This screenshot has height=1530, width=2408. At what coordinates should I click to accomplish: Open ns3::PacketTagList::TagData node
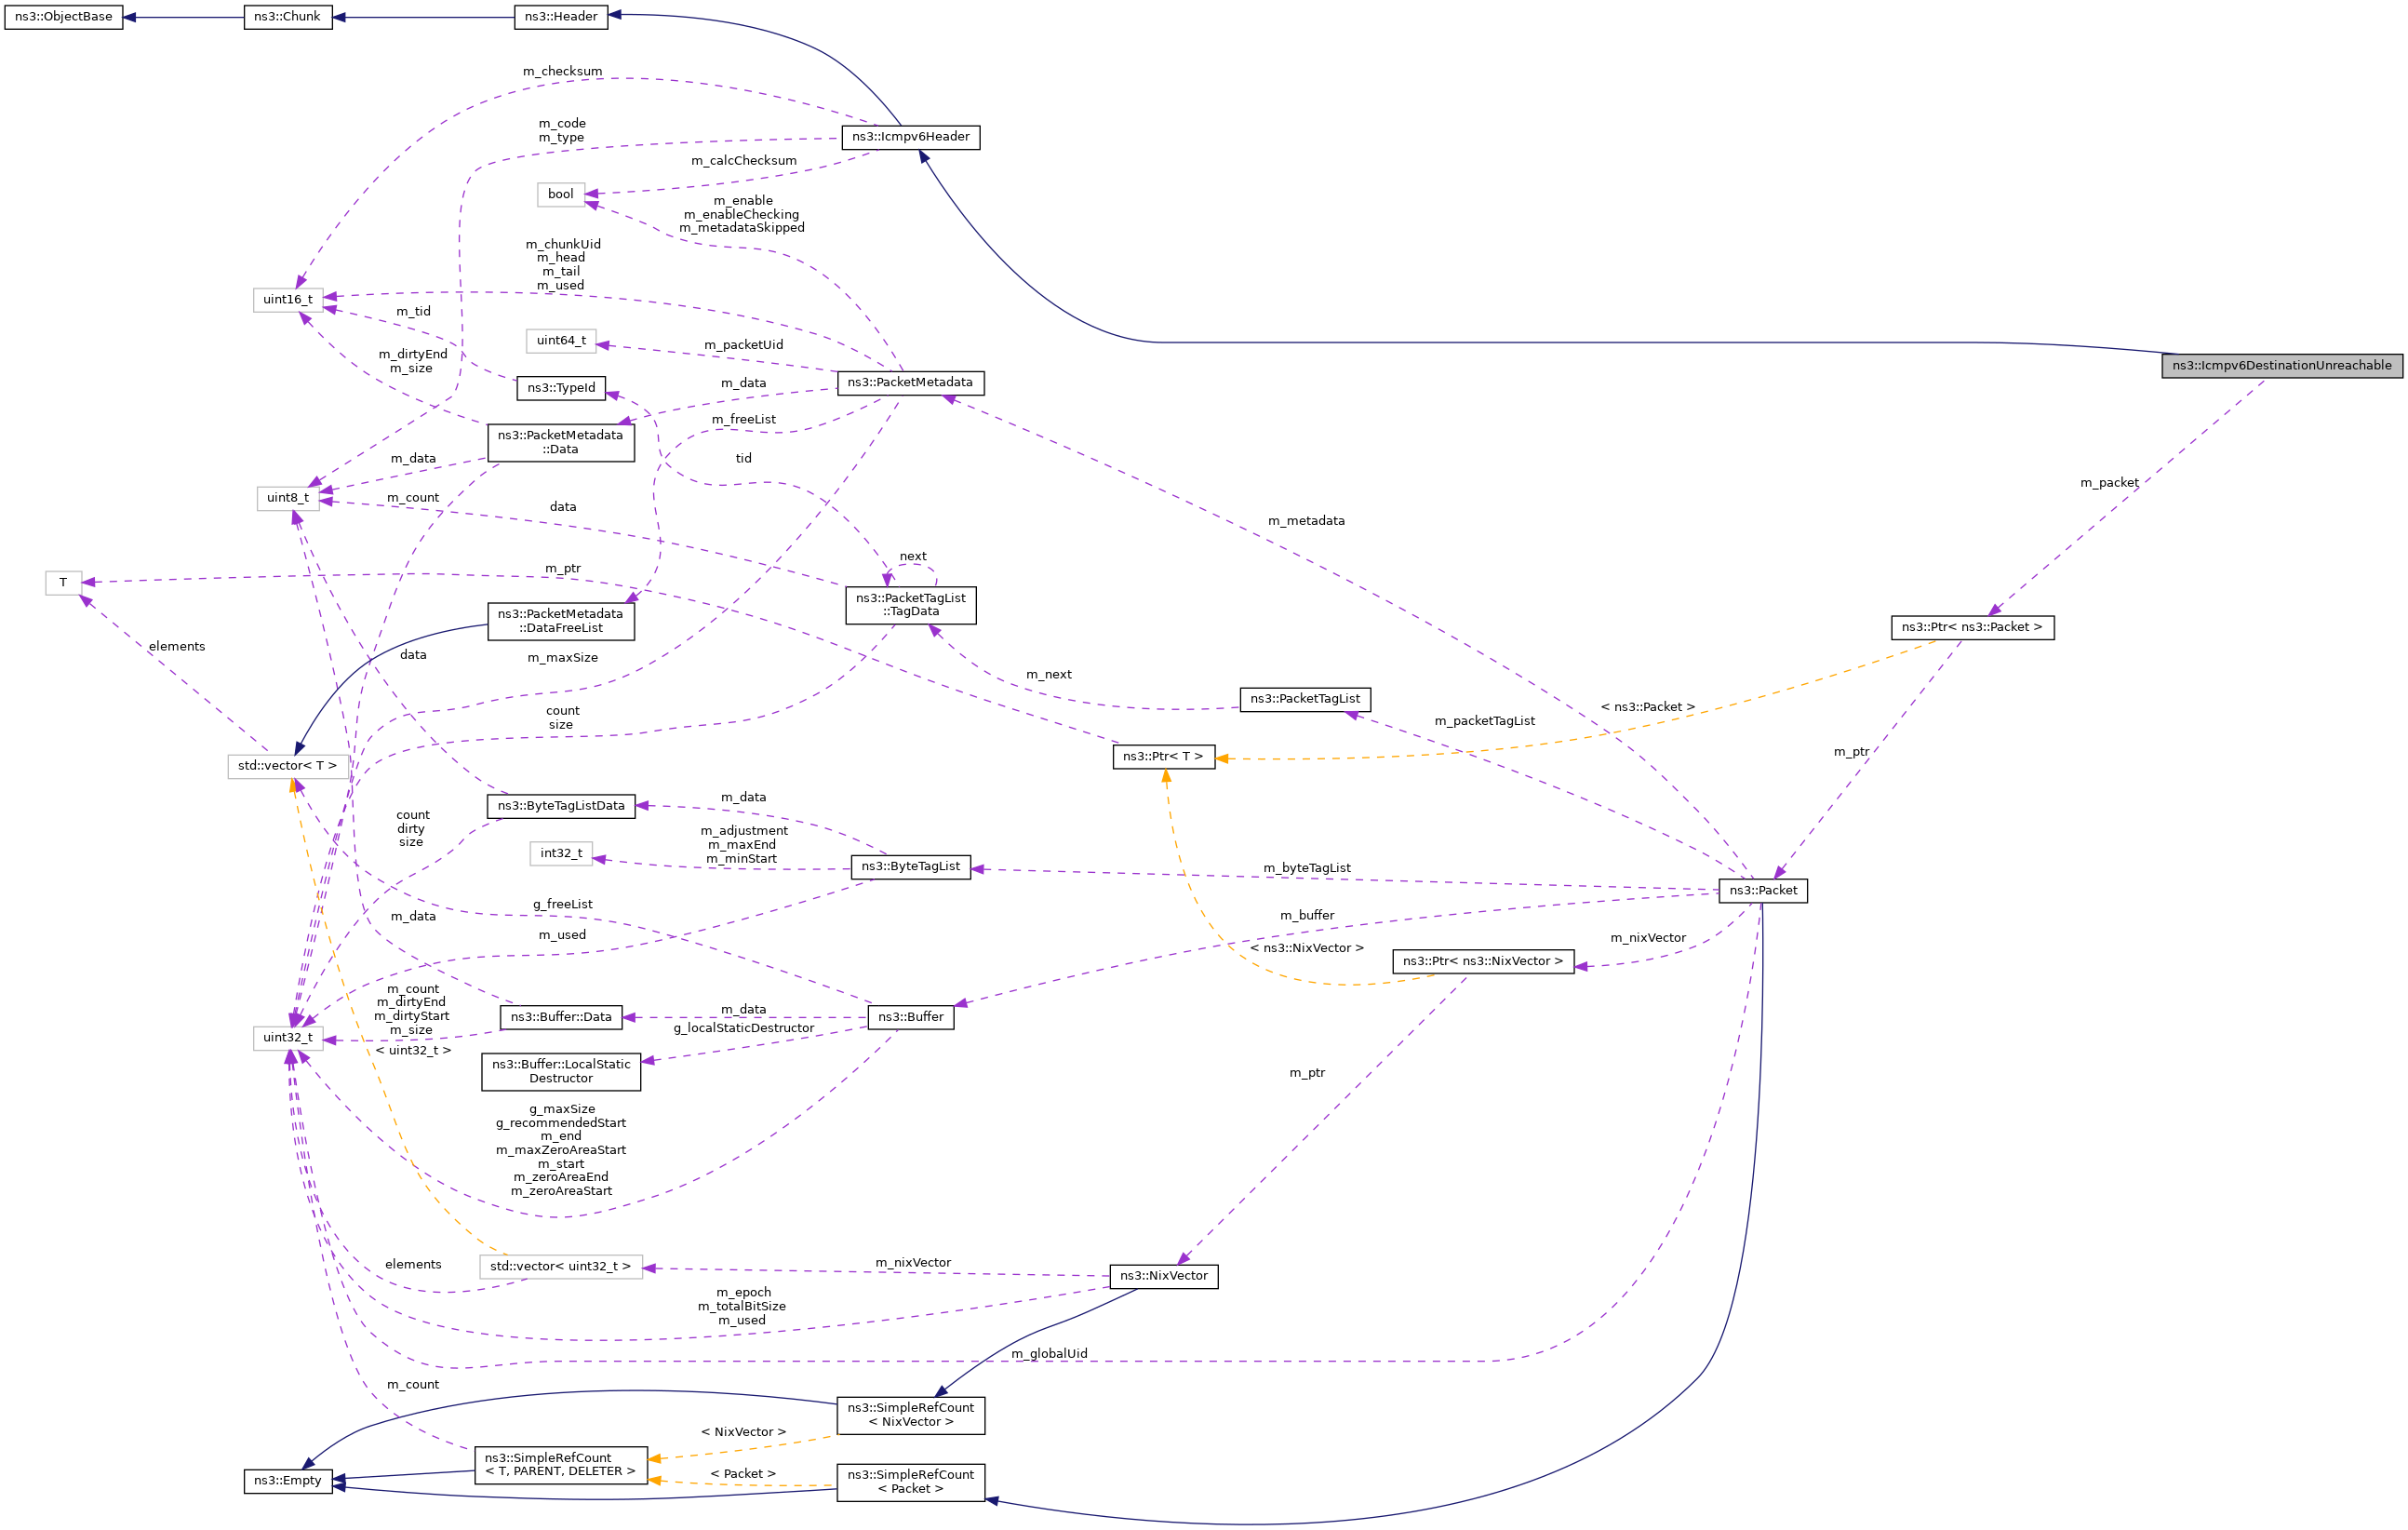[911, 606]
